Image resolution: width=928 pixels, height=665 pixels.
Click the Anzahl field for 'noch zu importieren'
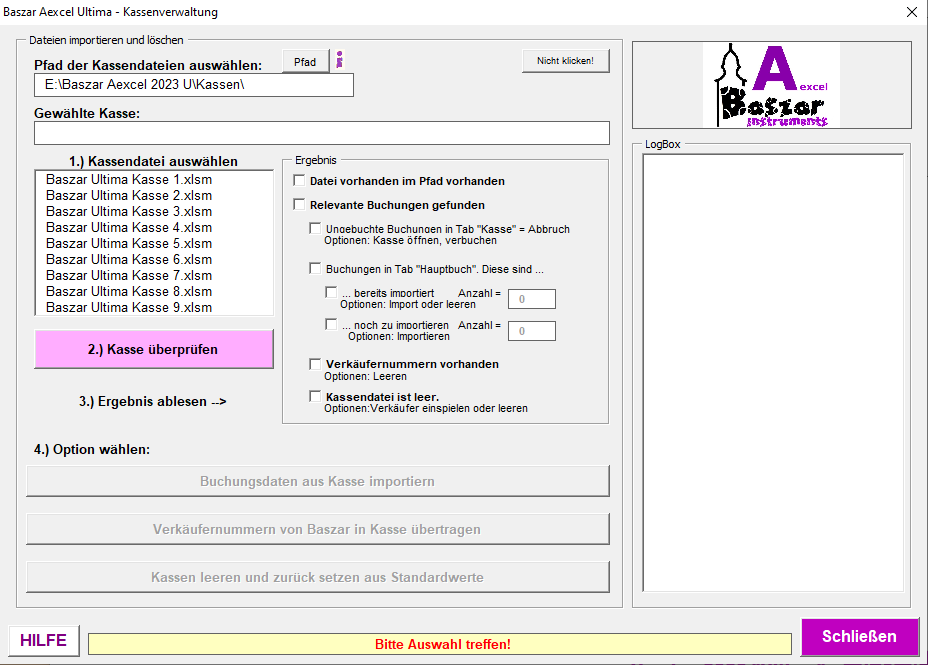[531, 331]
